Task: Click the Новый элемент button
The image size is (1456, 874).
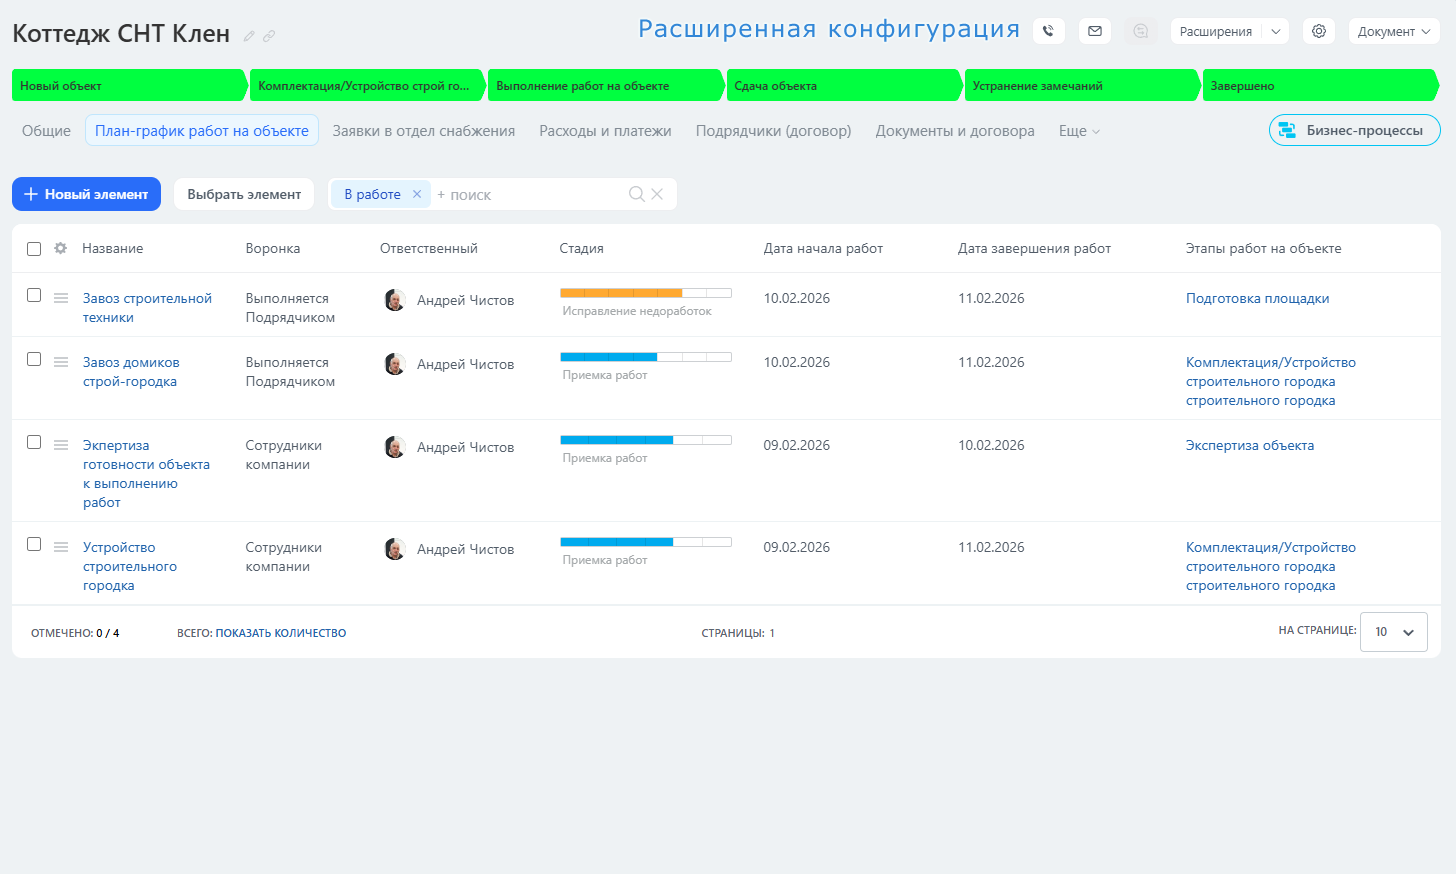Action: click(86, 194)
